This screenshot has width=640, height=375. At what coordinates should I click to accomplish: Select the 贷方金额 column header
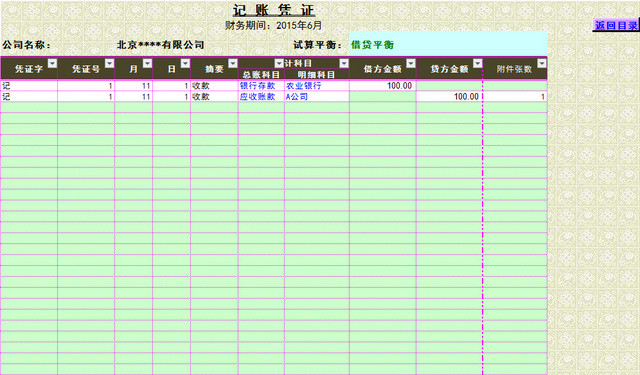[449, 69]
